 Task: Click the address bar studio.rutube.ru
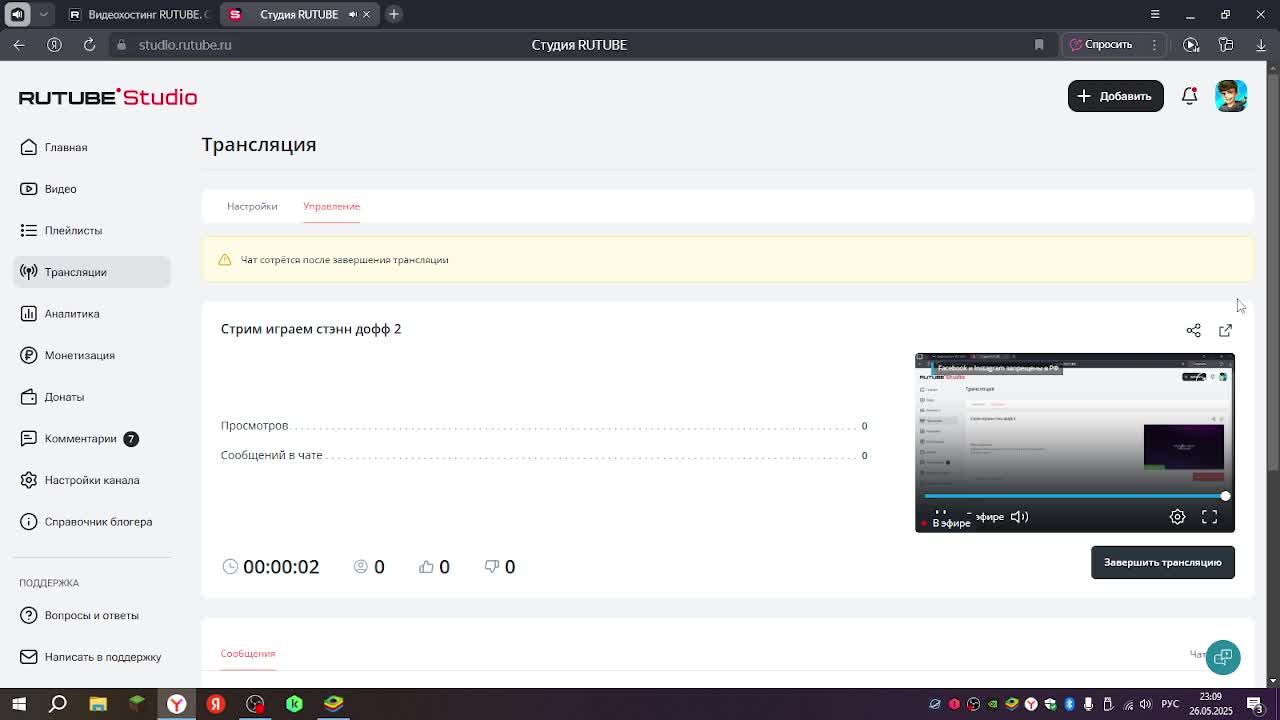tap(185, 45)
